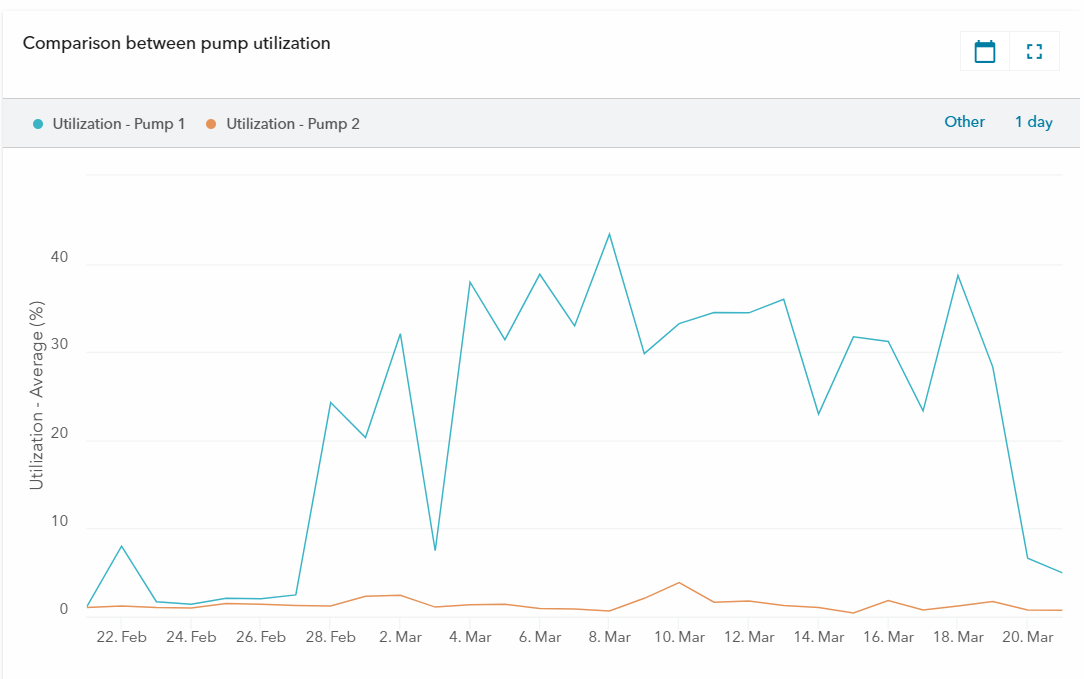Click the teal Pump 1 legend dot
Image resolution: width=1084 pixels, height=679 pixels.
tap(38, 124)
